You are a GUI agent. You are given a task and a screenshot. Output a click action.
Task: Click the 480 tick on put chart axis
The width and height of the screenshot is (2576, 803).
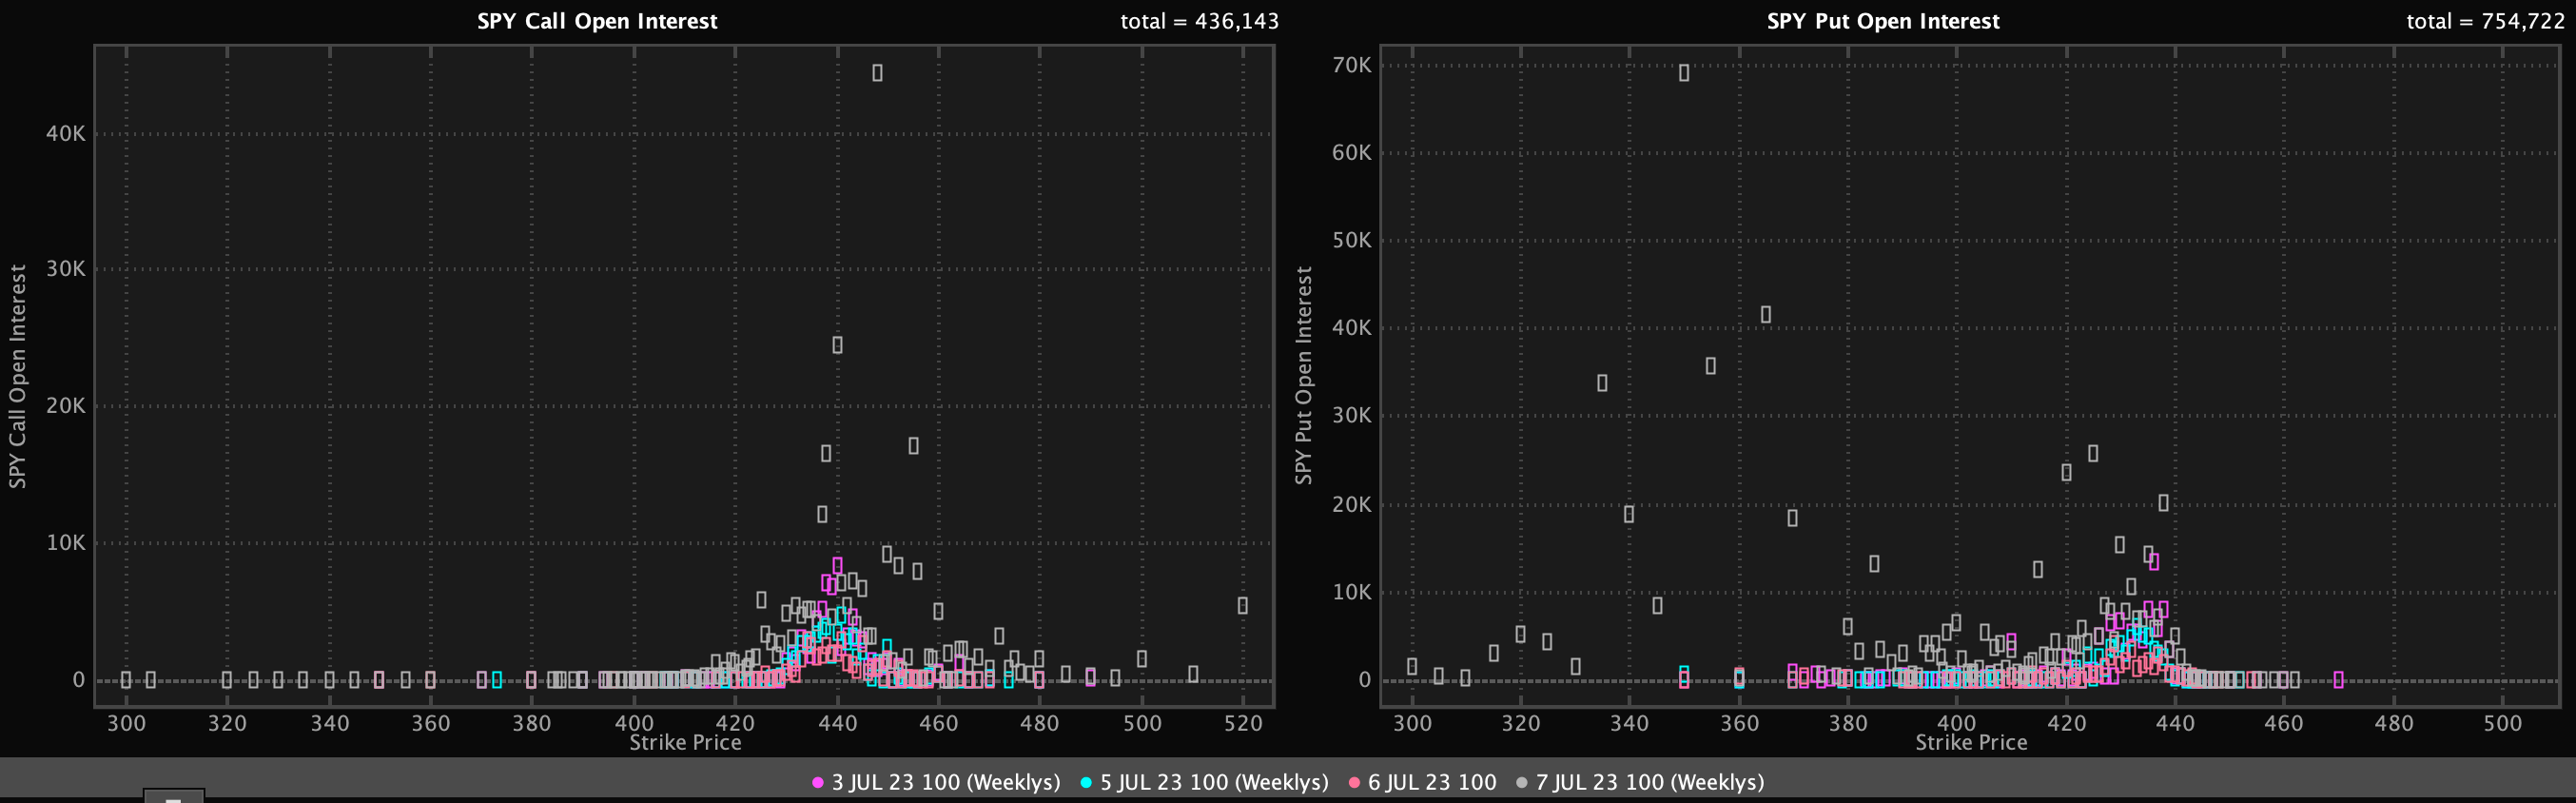pyautogui.click(x=2394, y=723)
